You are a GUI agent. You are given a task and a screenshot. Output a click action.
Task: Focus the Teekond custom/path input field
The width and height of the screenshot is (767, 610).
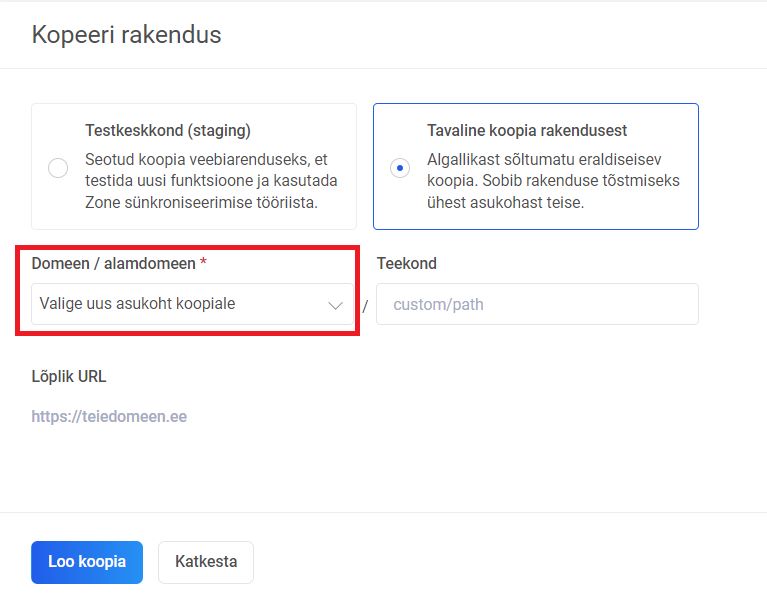click(x=537, y=304)
